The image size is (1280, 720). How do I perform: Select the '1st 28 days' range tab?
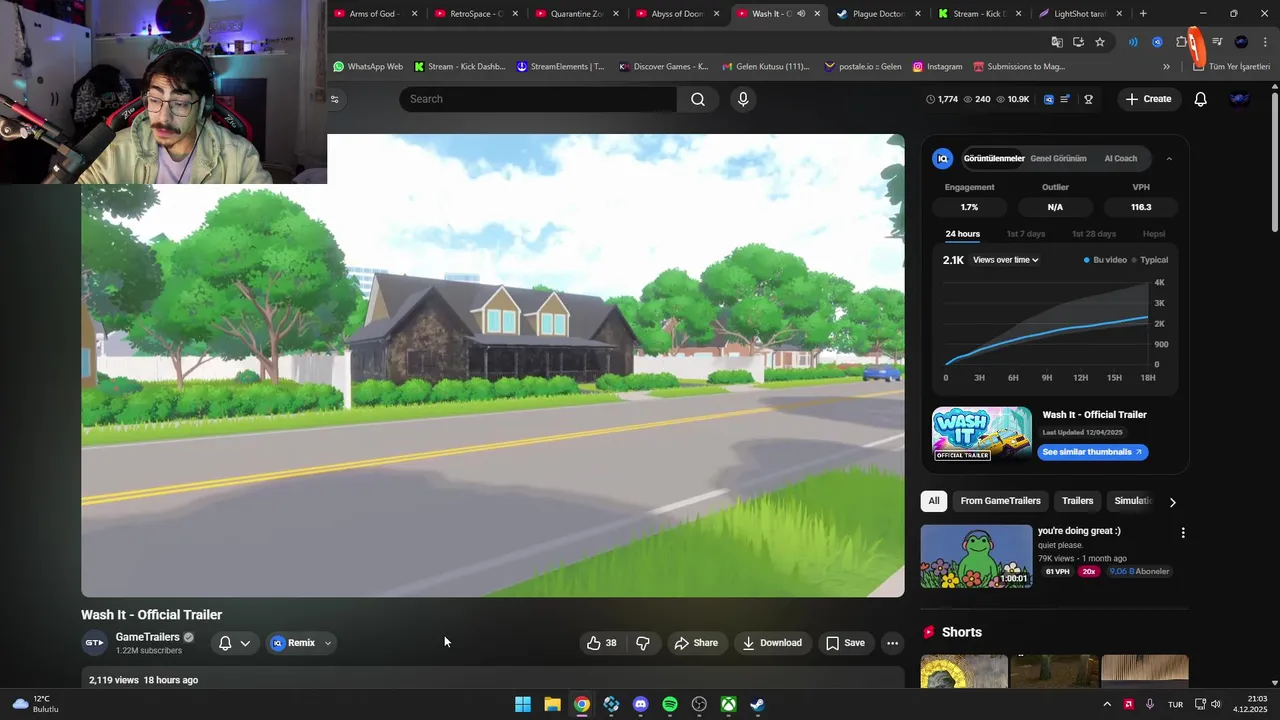[1093, 234]
